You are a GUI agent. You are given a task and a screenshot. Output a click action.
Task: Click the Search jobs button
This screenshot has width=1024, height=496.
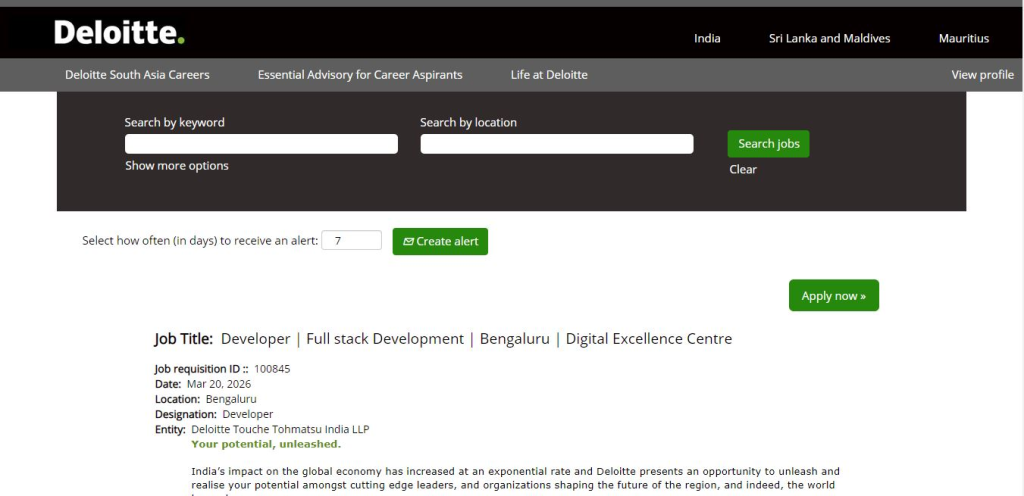(769, 144)
